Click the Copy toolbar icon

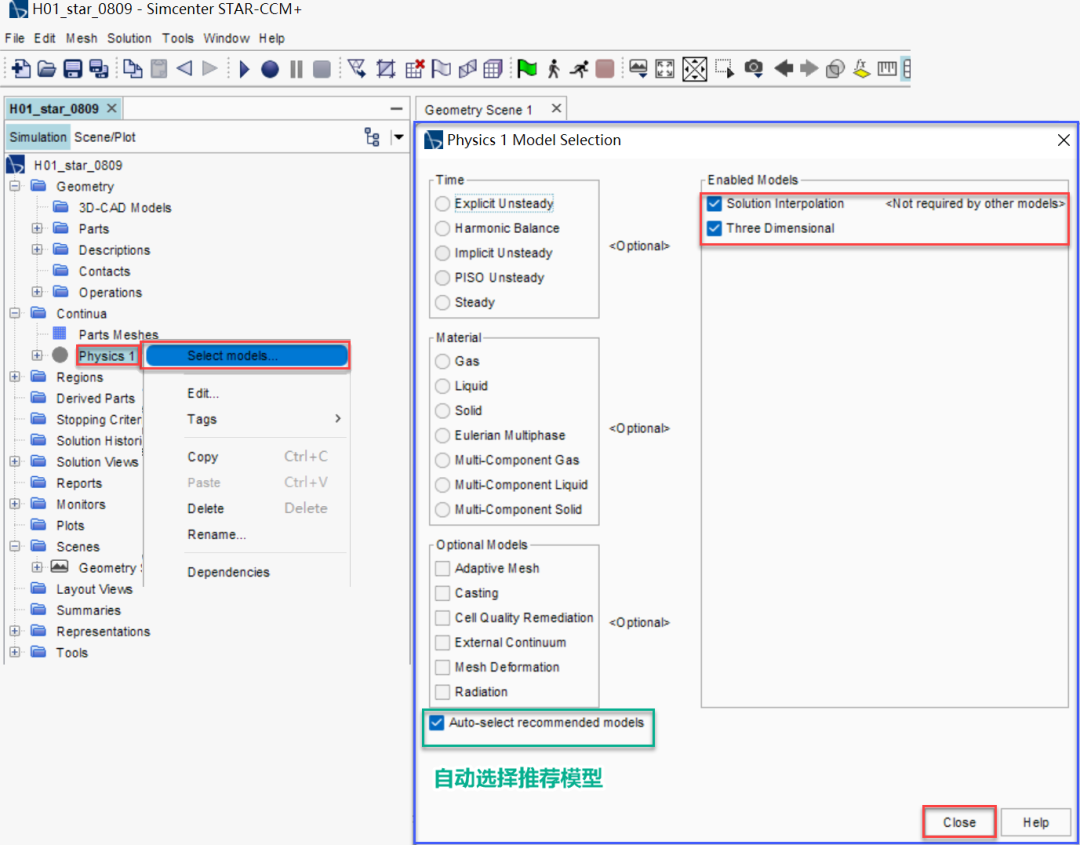tap(133, 68)
